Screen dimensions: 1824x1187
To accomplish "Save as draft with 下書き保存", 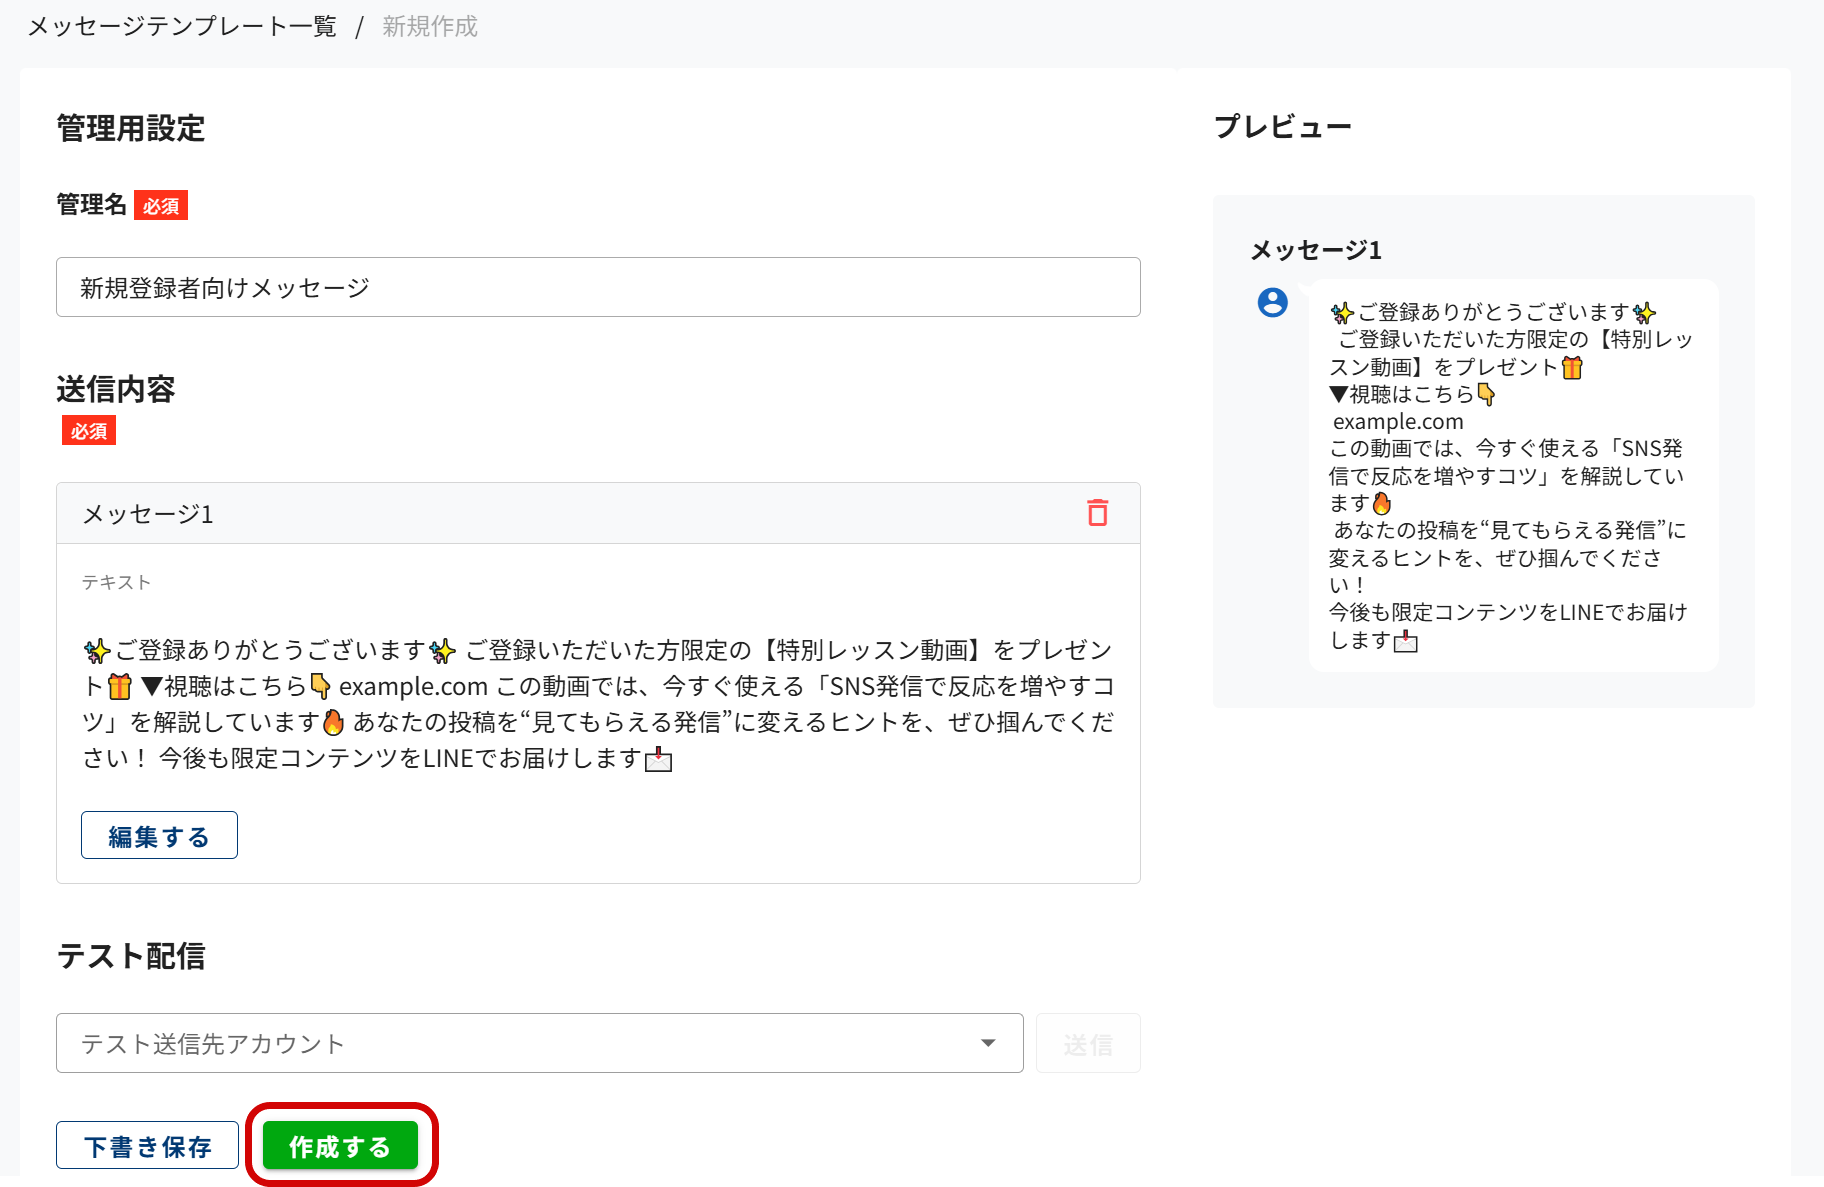I will click(147, 1146).
